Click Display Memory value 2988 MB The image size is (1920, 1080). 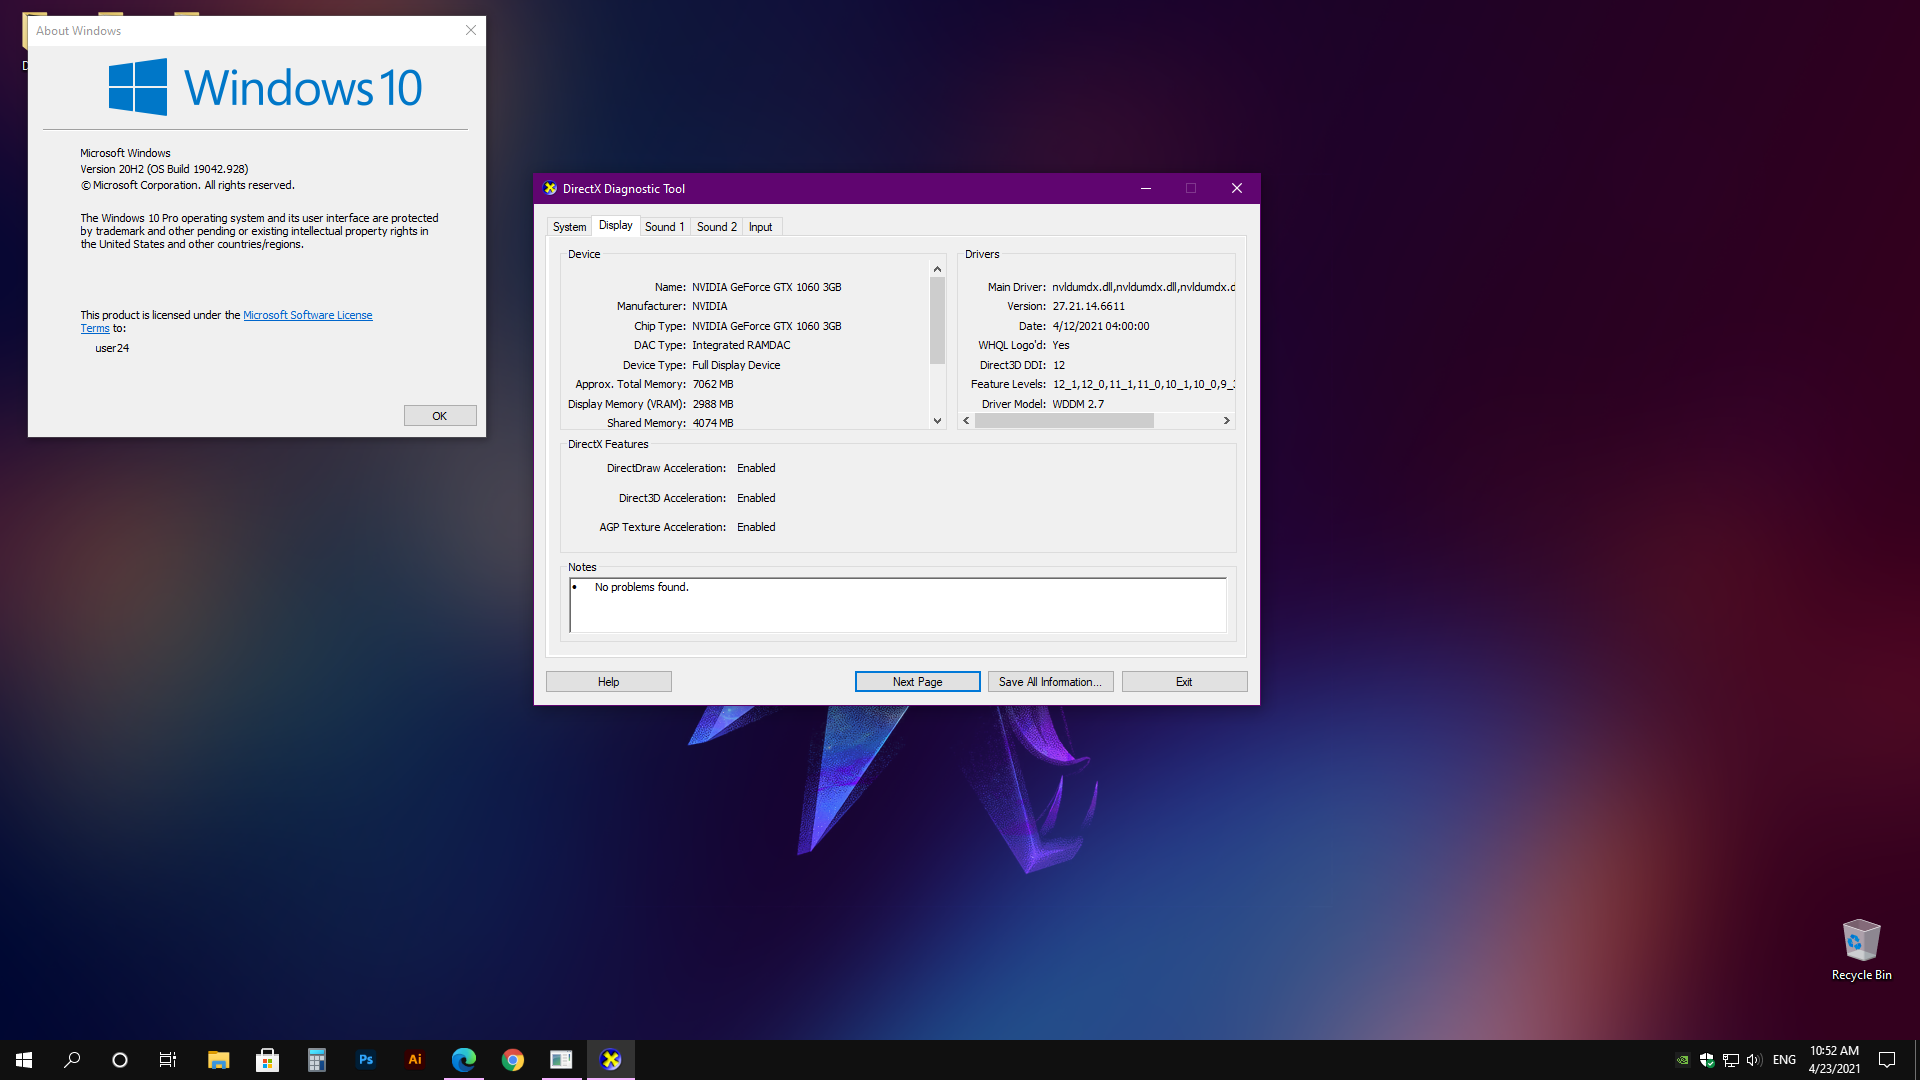coord(713,404)
